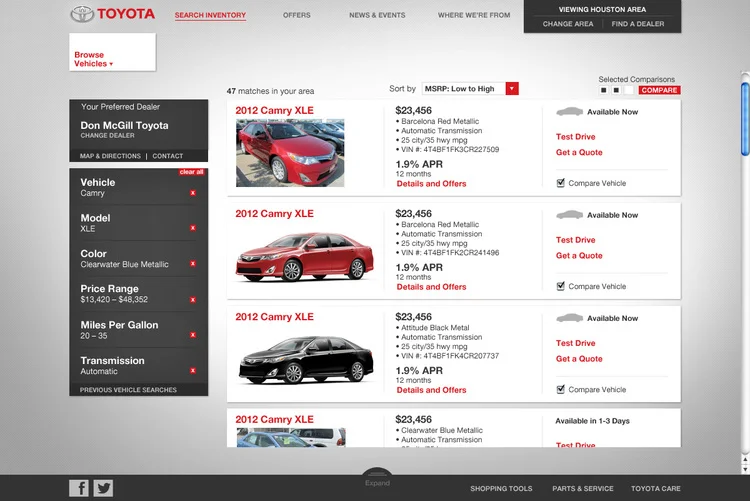
Task: Remove the Vehicle Camry filter
Action: (x=193, y=193)
